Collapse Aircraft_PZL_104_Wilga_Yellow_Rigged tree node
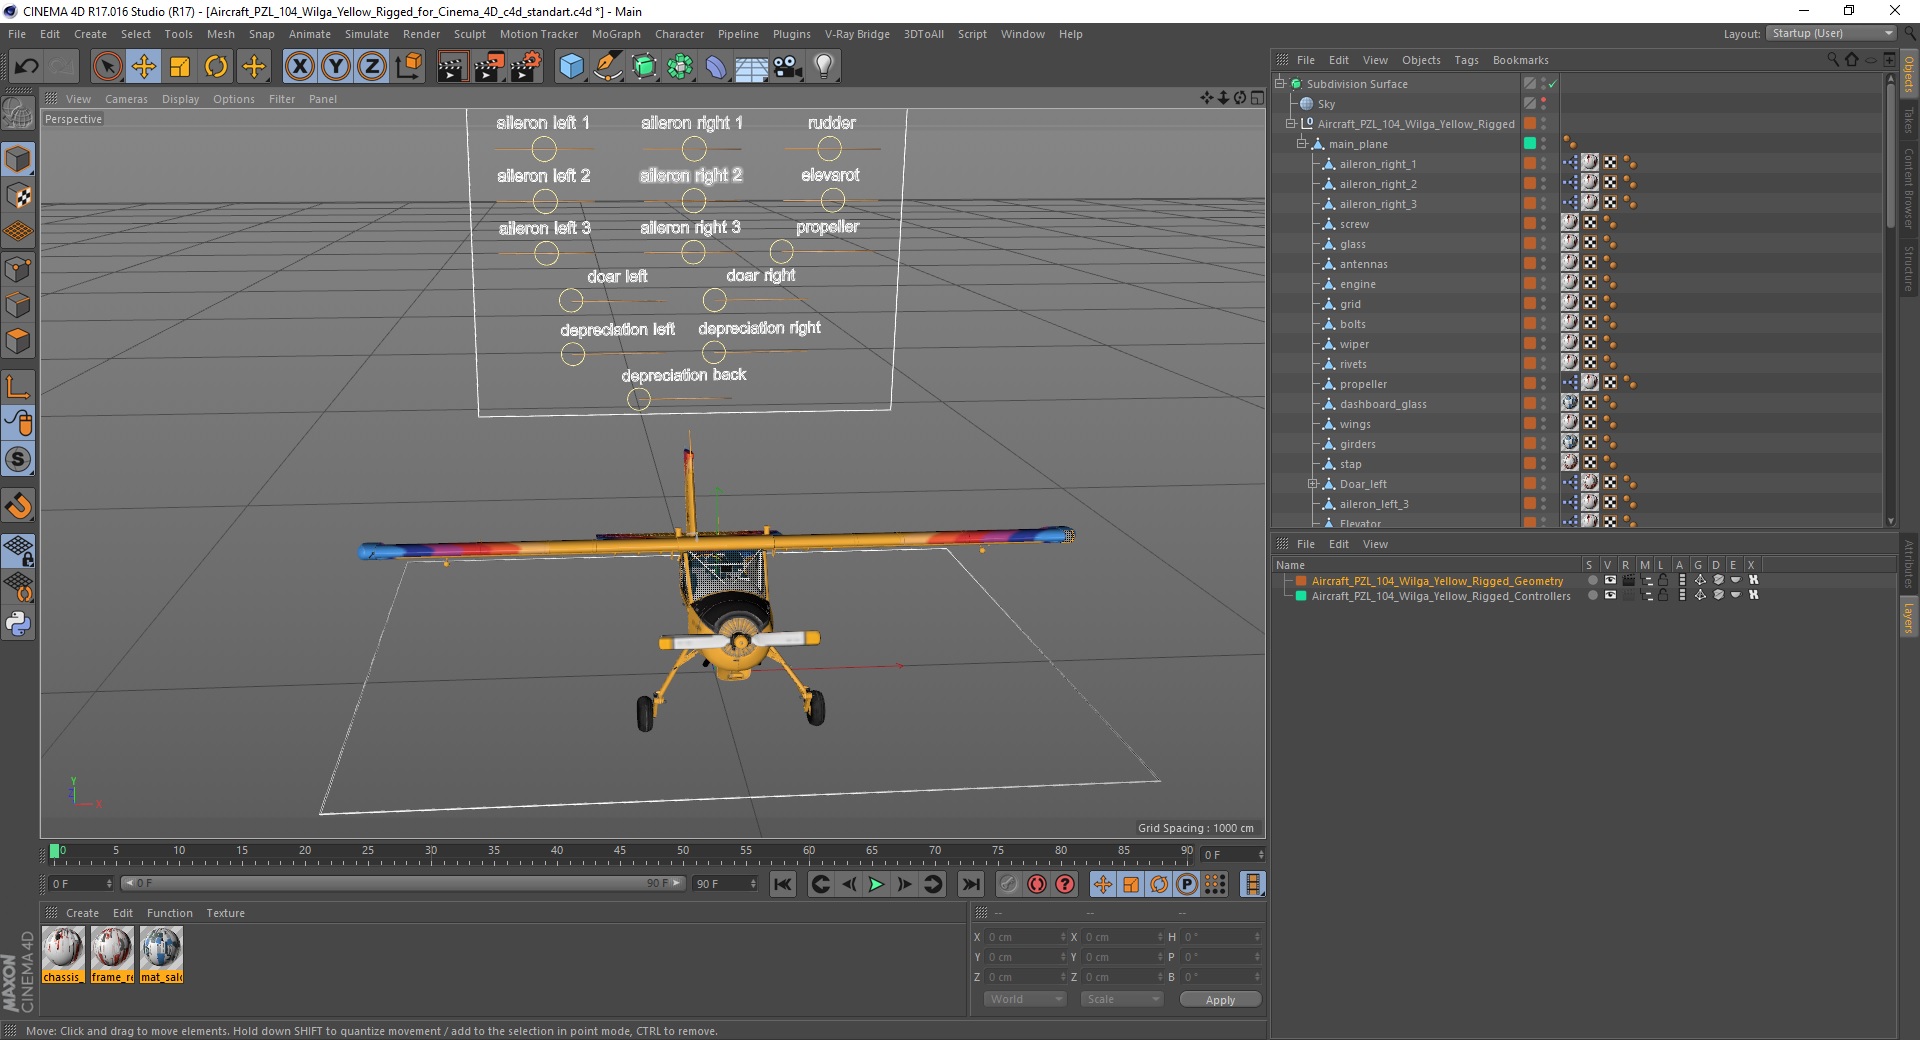This screenshot has width=1920, height=1040. click(x=1290, y=124)
